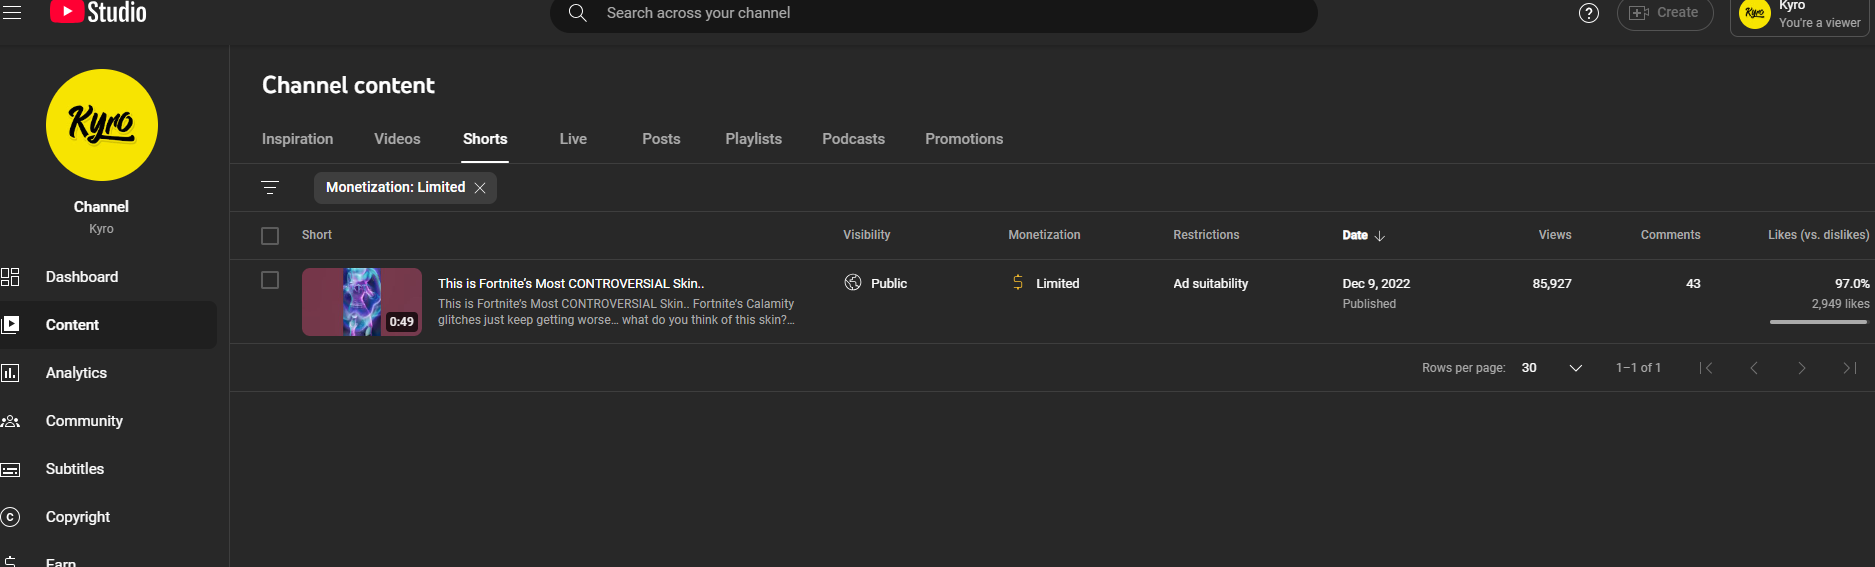Click the Subtitles icon in sidebar
The width and height of the screenshot is (1875, 567).
point(10,469)
